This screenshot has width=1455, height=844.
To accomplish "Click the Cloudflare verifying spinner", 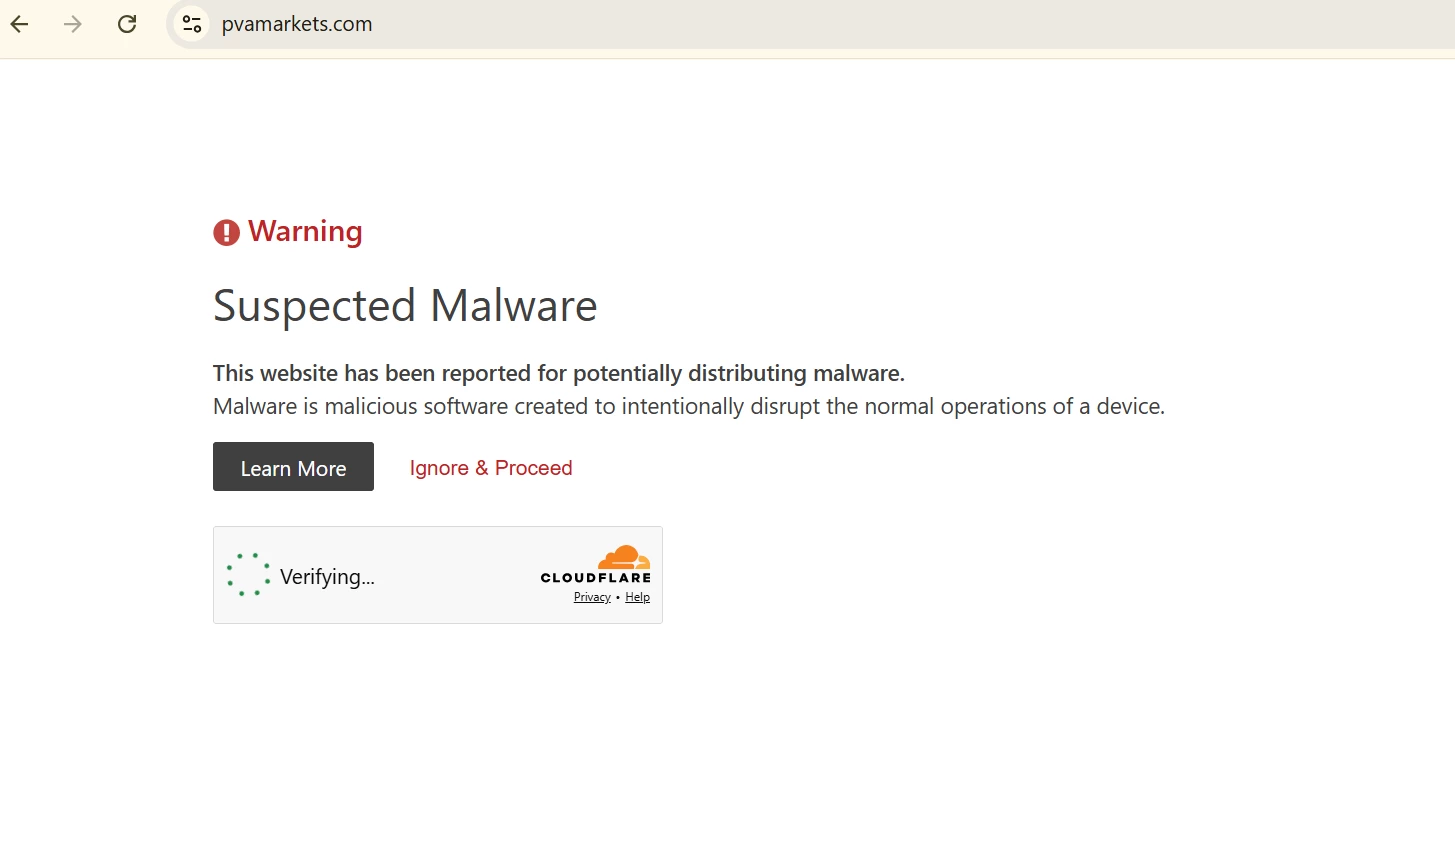I will [x=248, y=575].
